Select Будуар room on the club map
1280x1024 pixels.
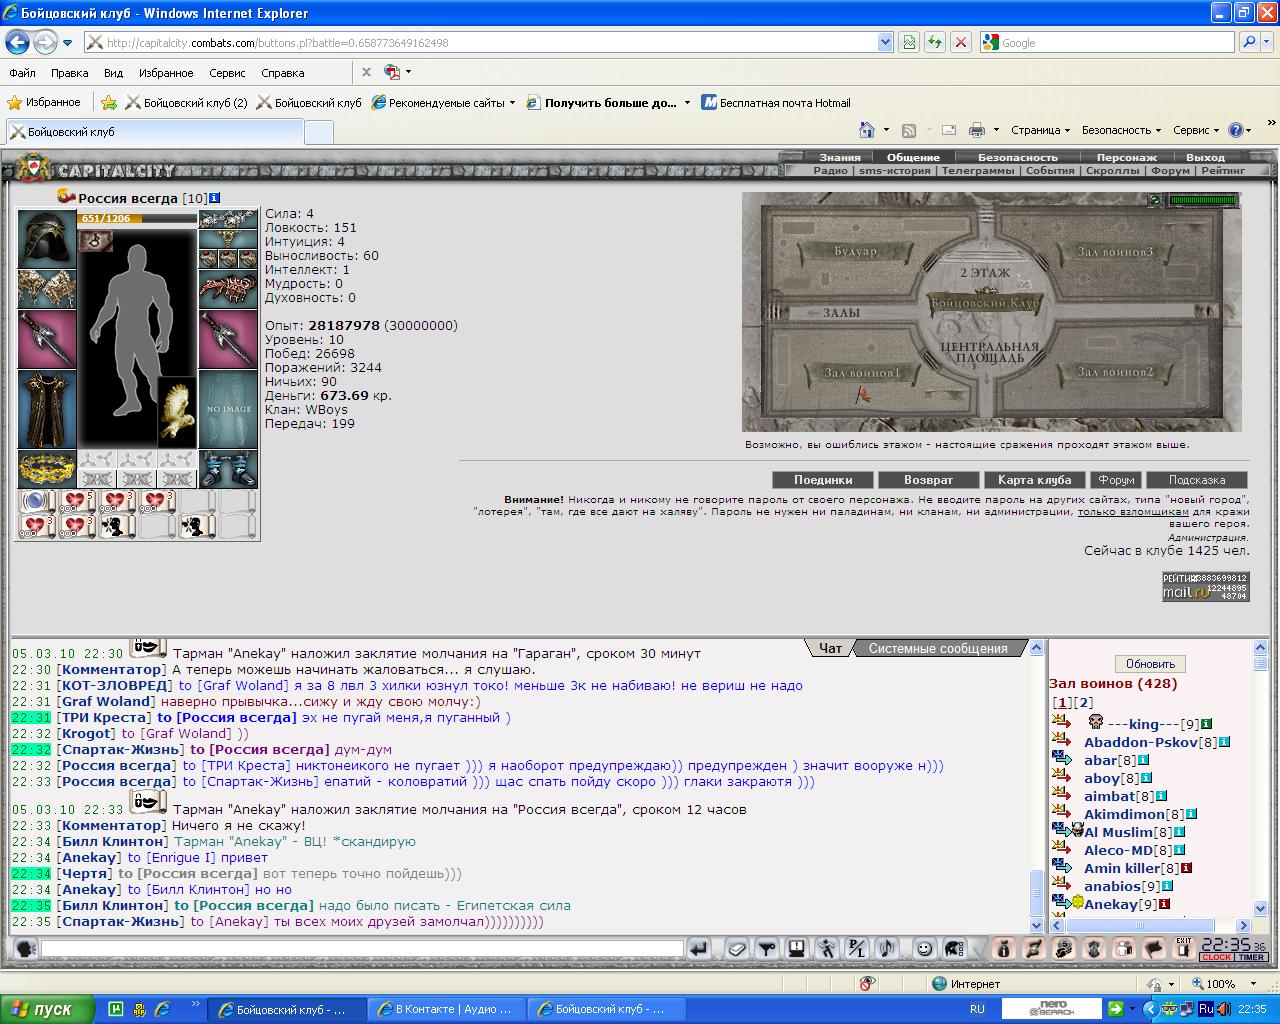[x=856, y=252]
